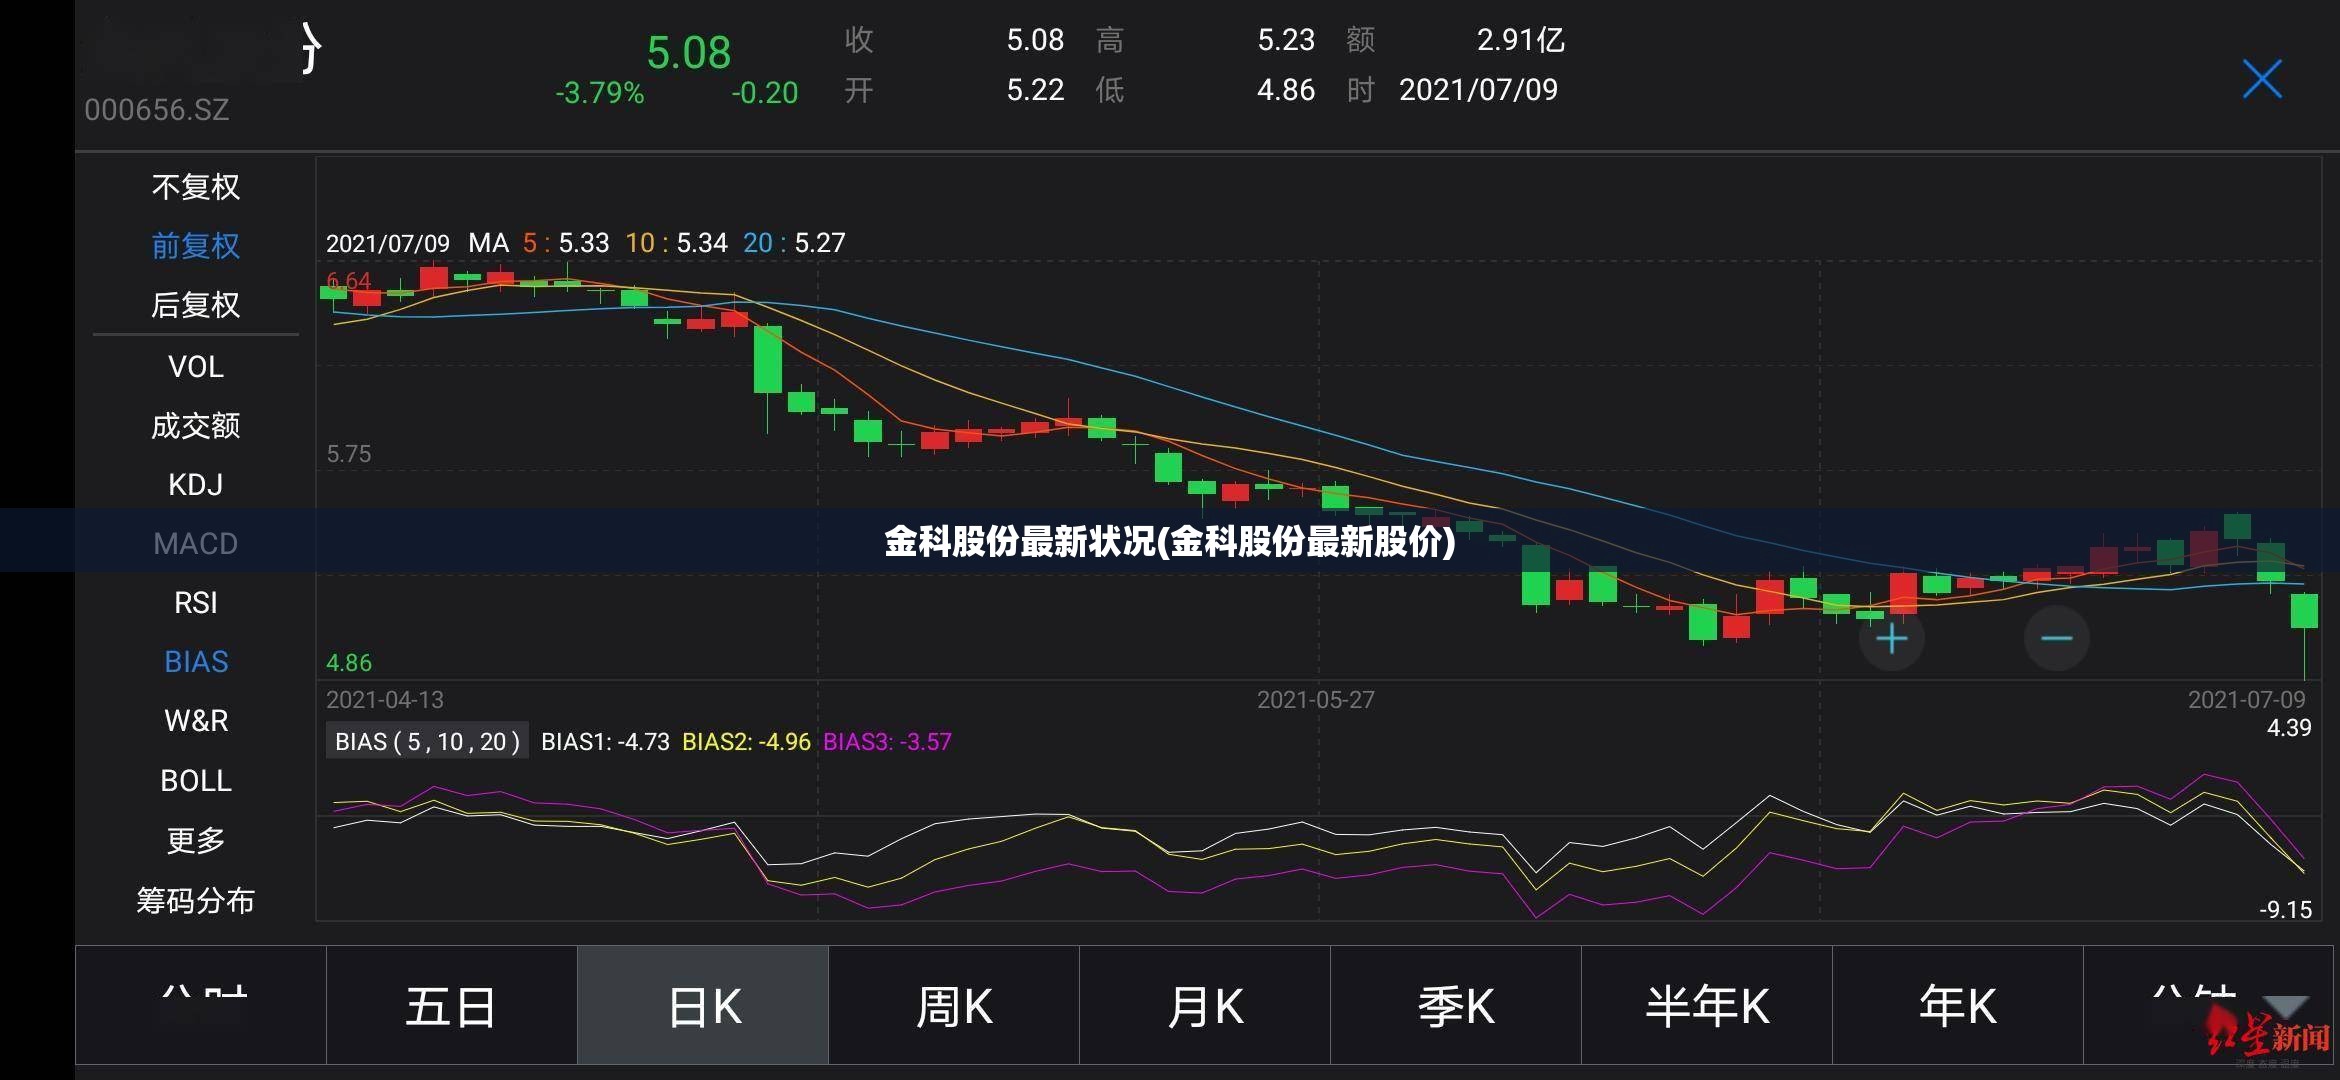Click the MA 5 value 5.33
This screenshot has height=1080, width=2340.
(583, 243)
